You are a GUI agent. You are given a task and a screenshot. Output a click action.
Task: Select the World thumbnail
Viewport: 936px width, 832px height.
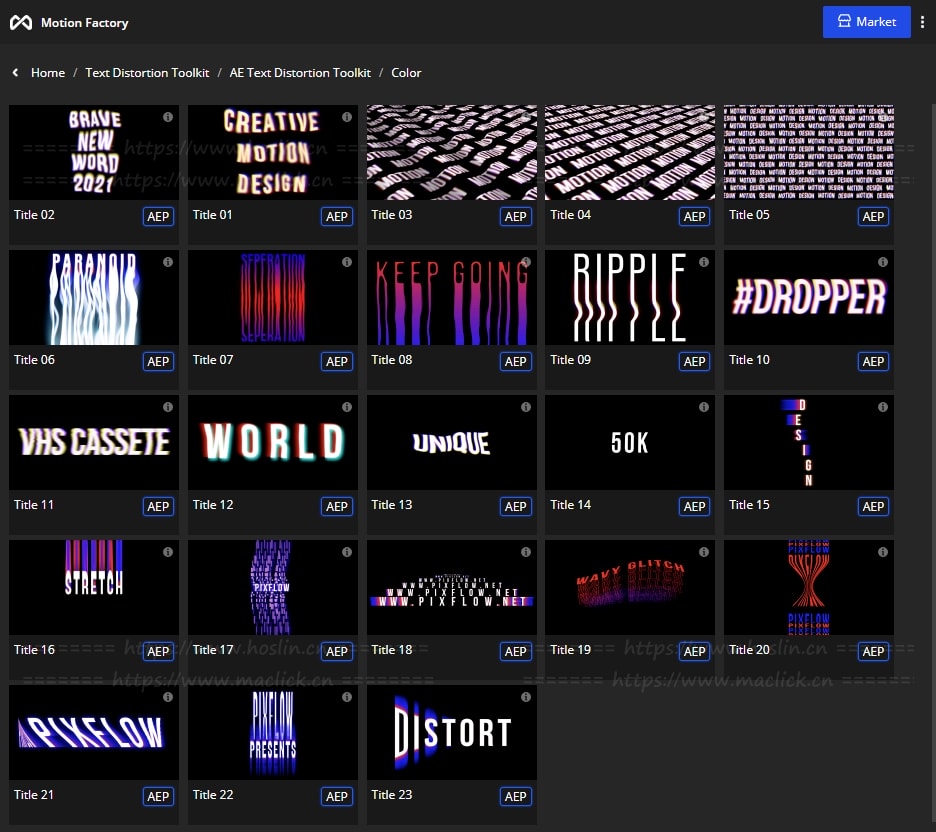[x=273, y=442]
